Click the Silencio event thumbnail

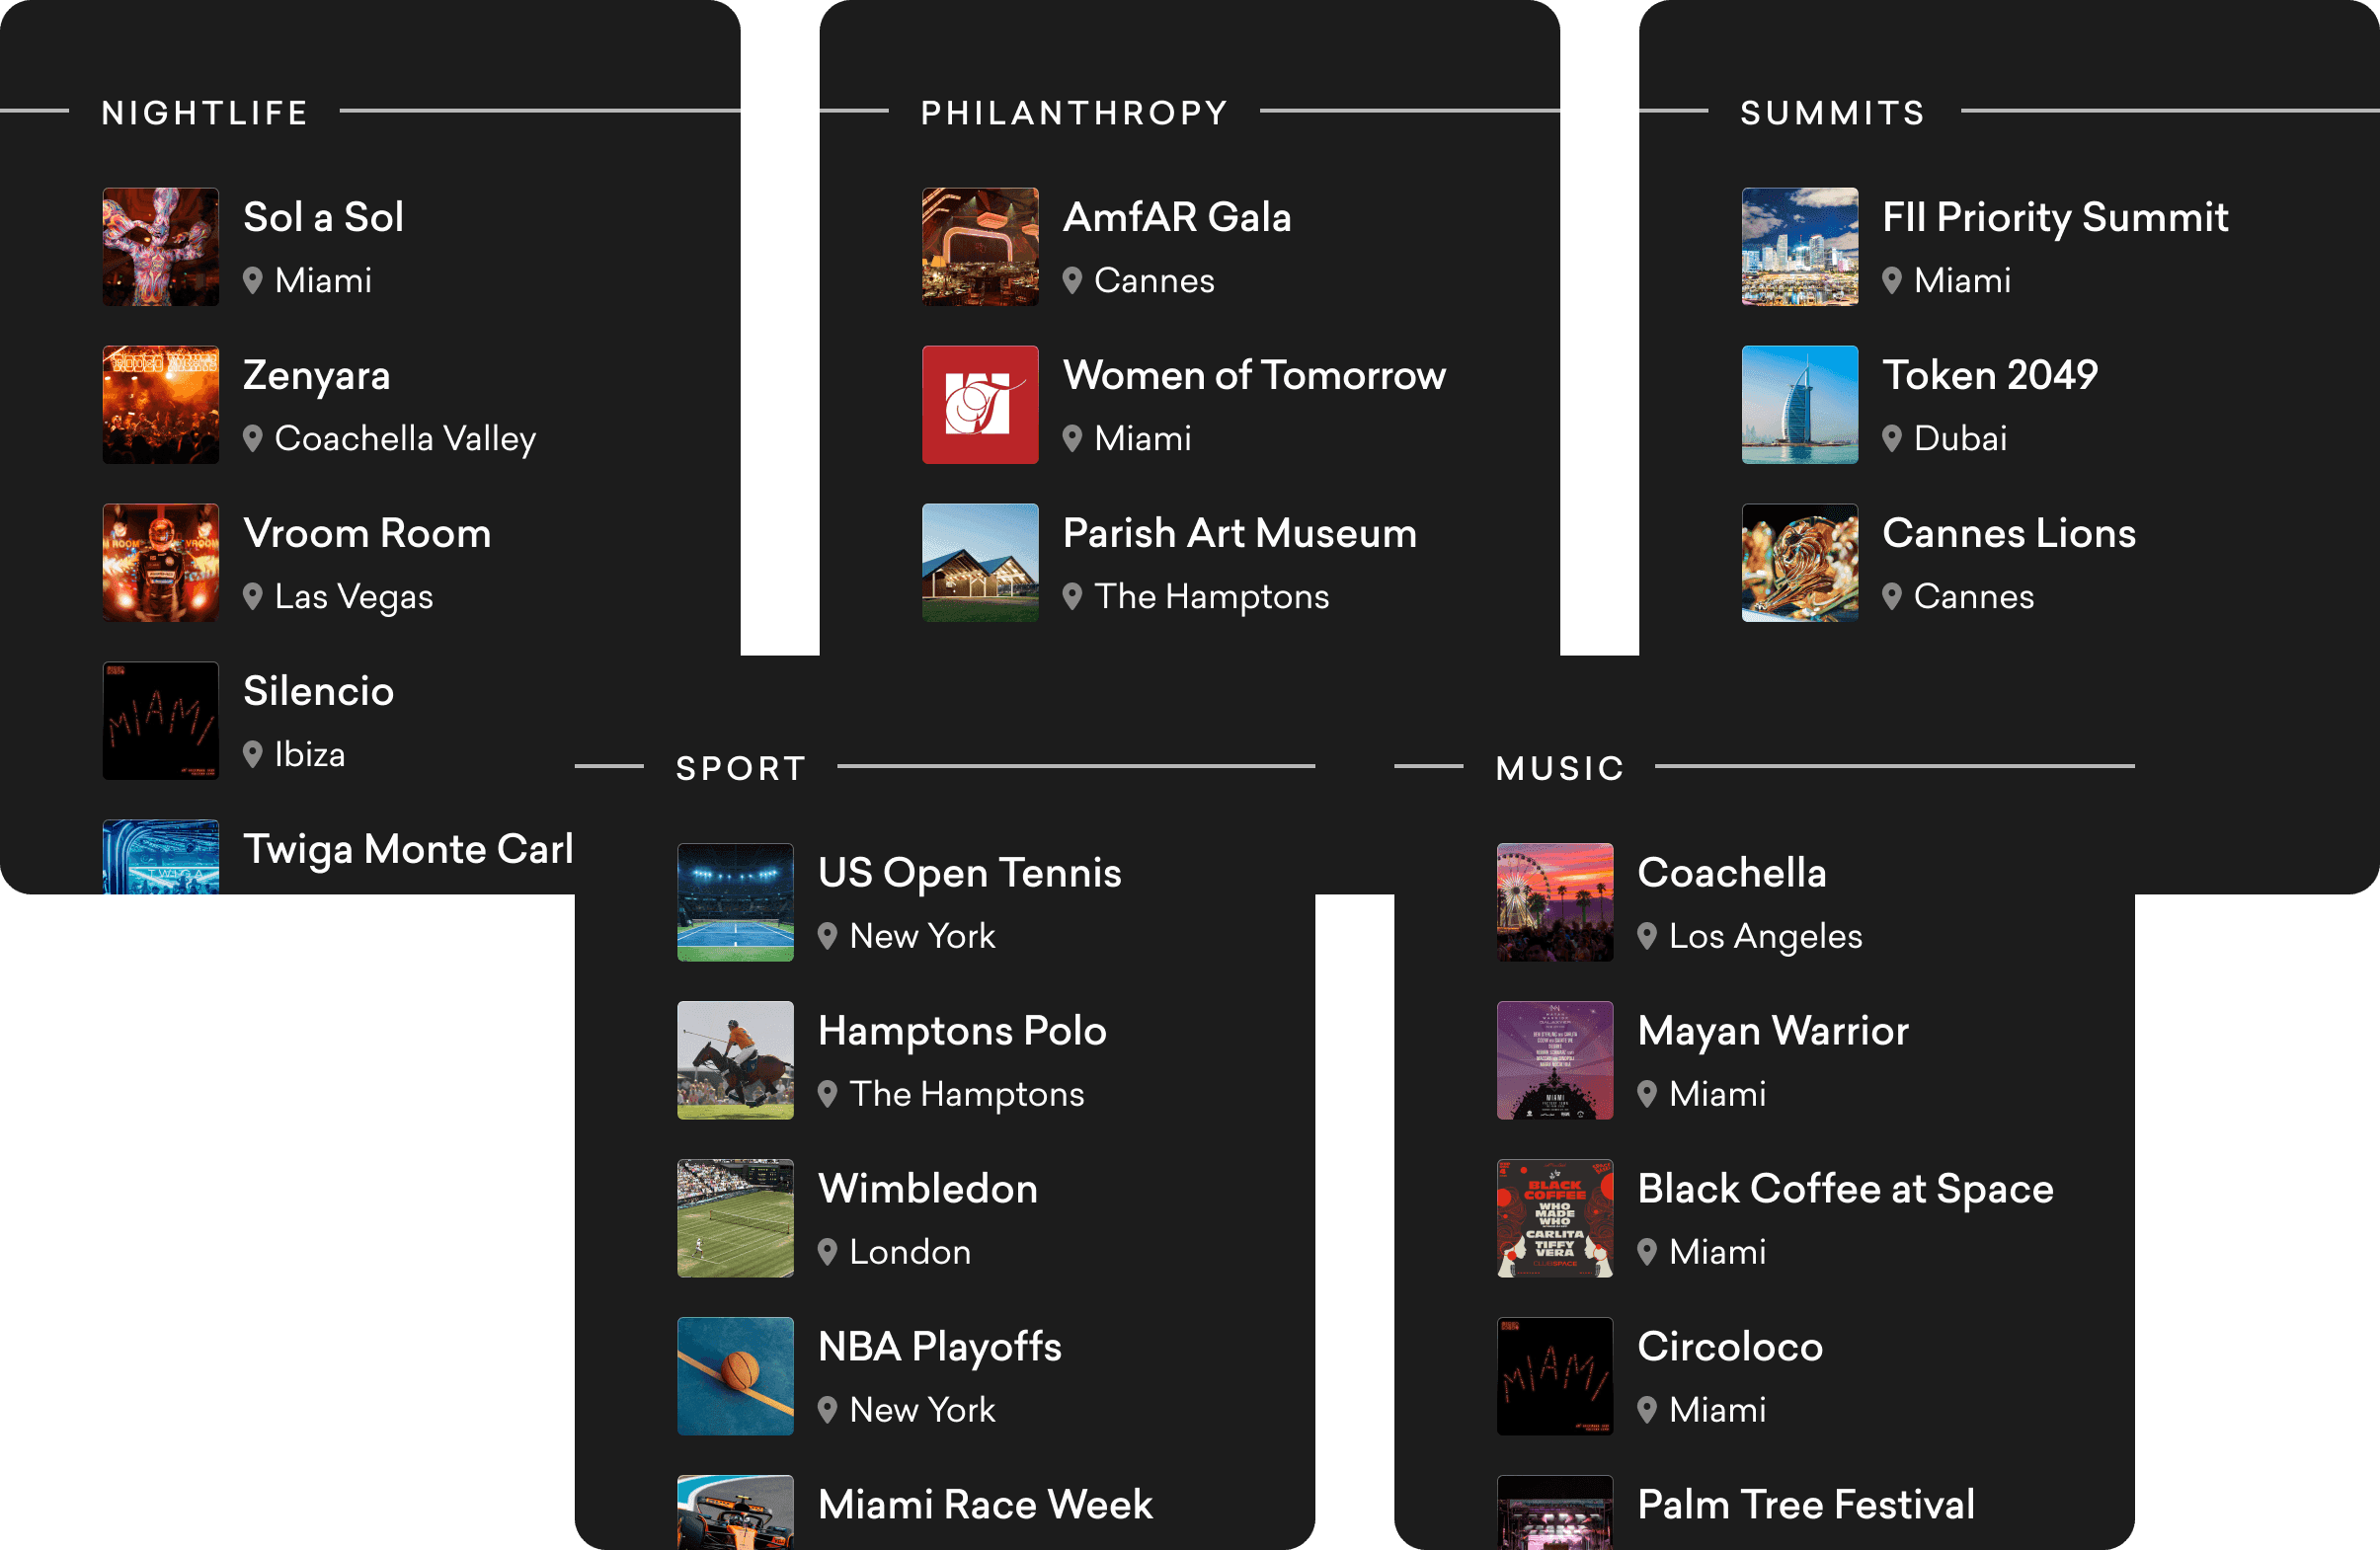point(161,721)
